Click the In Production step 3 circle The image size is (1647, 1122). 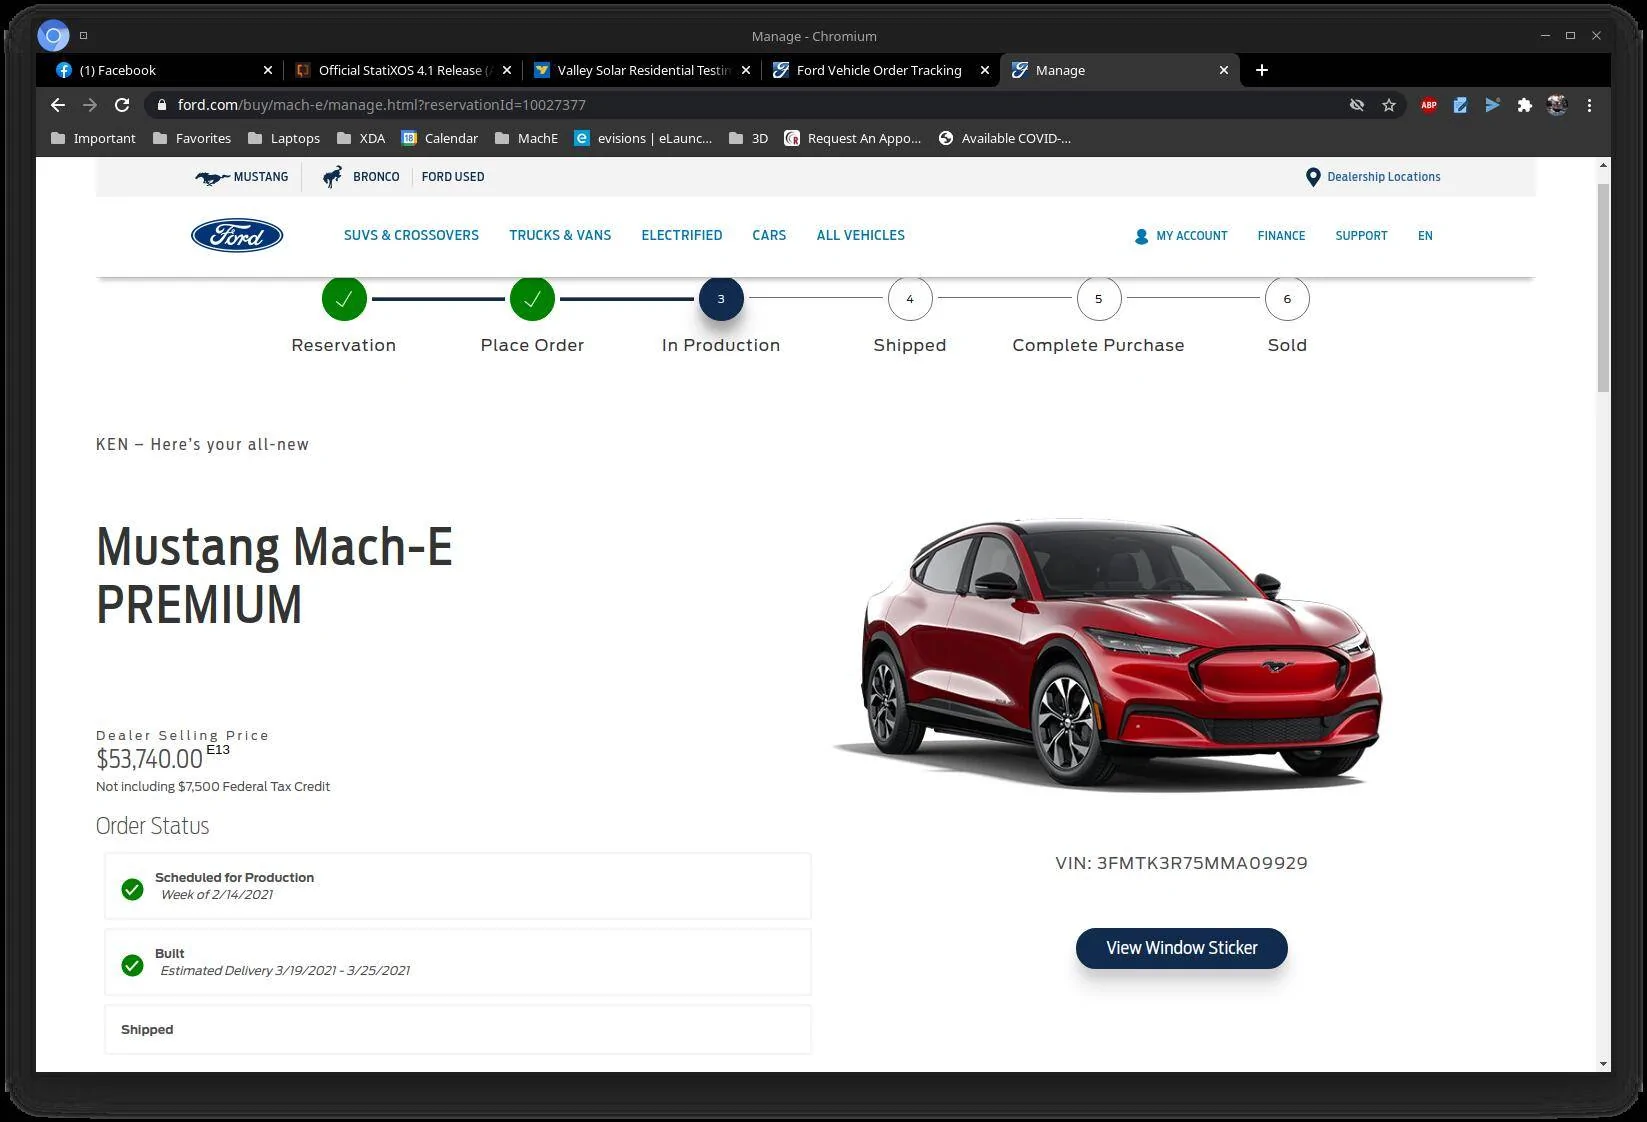pos(721,299)
